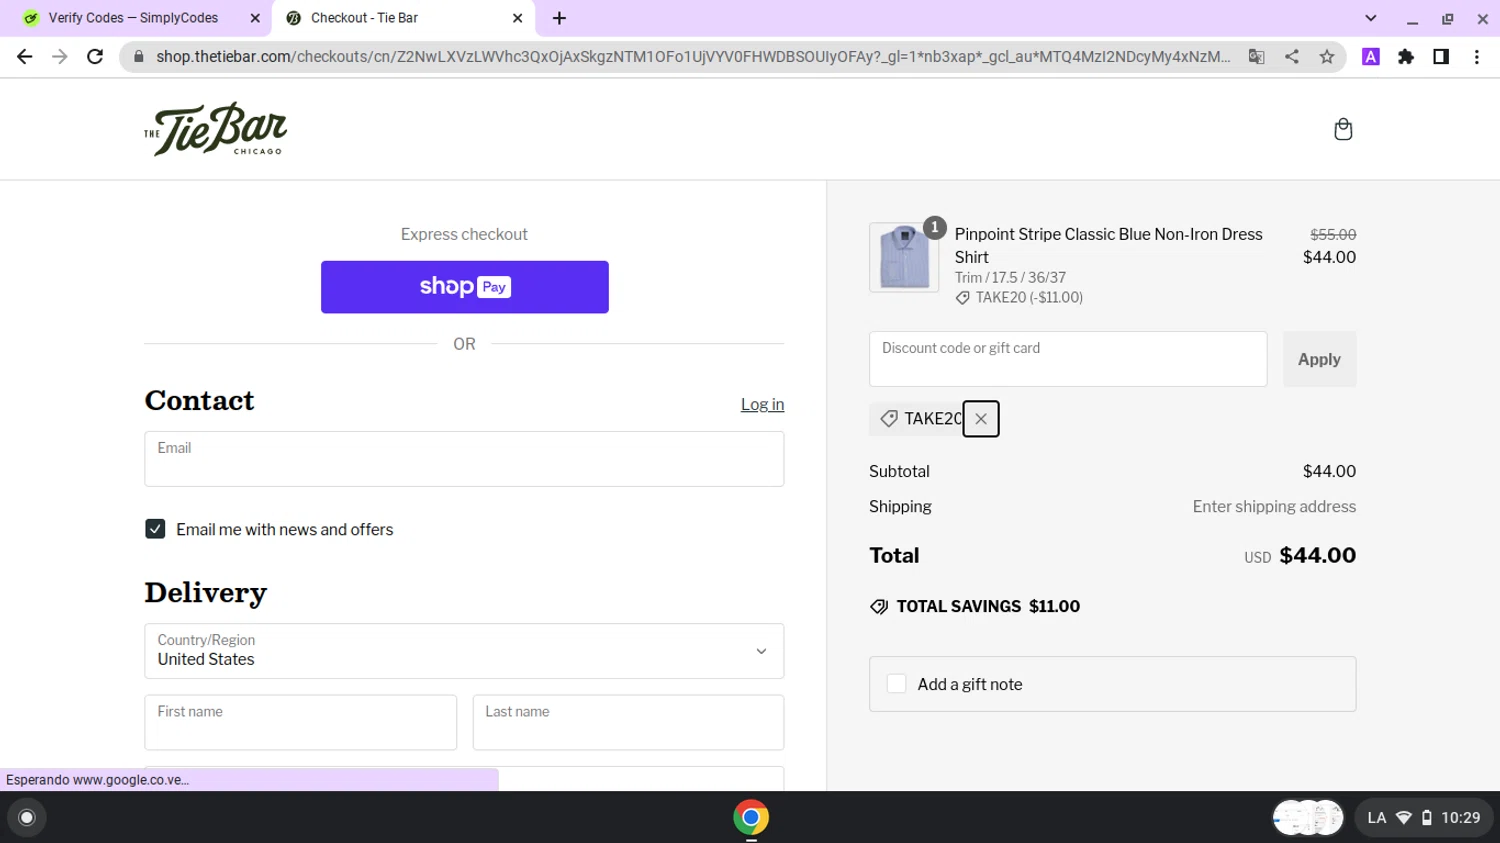The height and width of the screenshot is (843, 1500).
Task: Expand the Country/Region dropdown
Action: (464, 651)
